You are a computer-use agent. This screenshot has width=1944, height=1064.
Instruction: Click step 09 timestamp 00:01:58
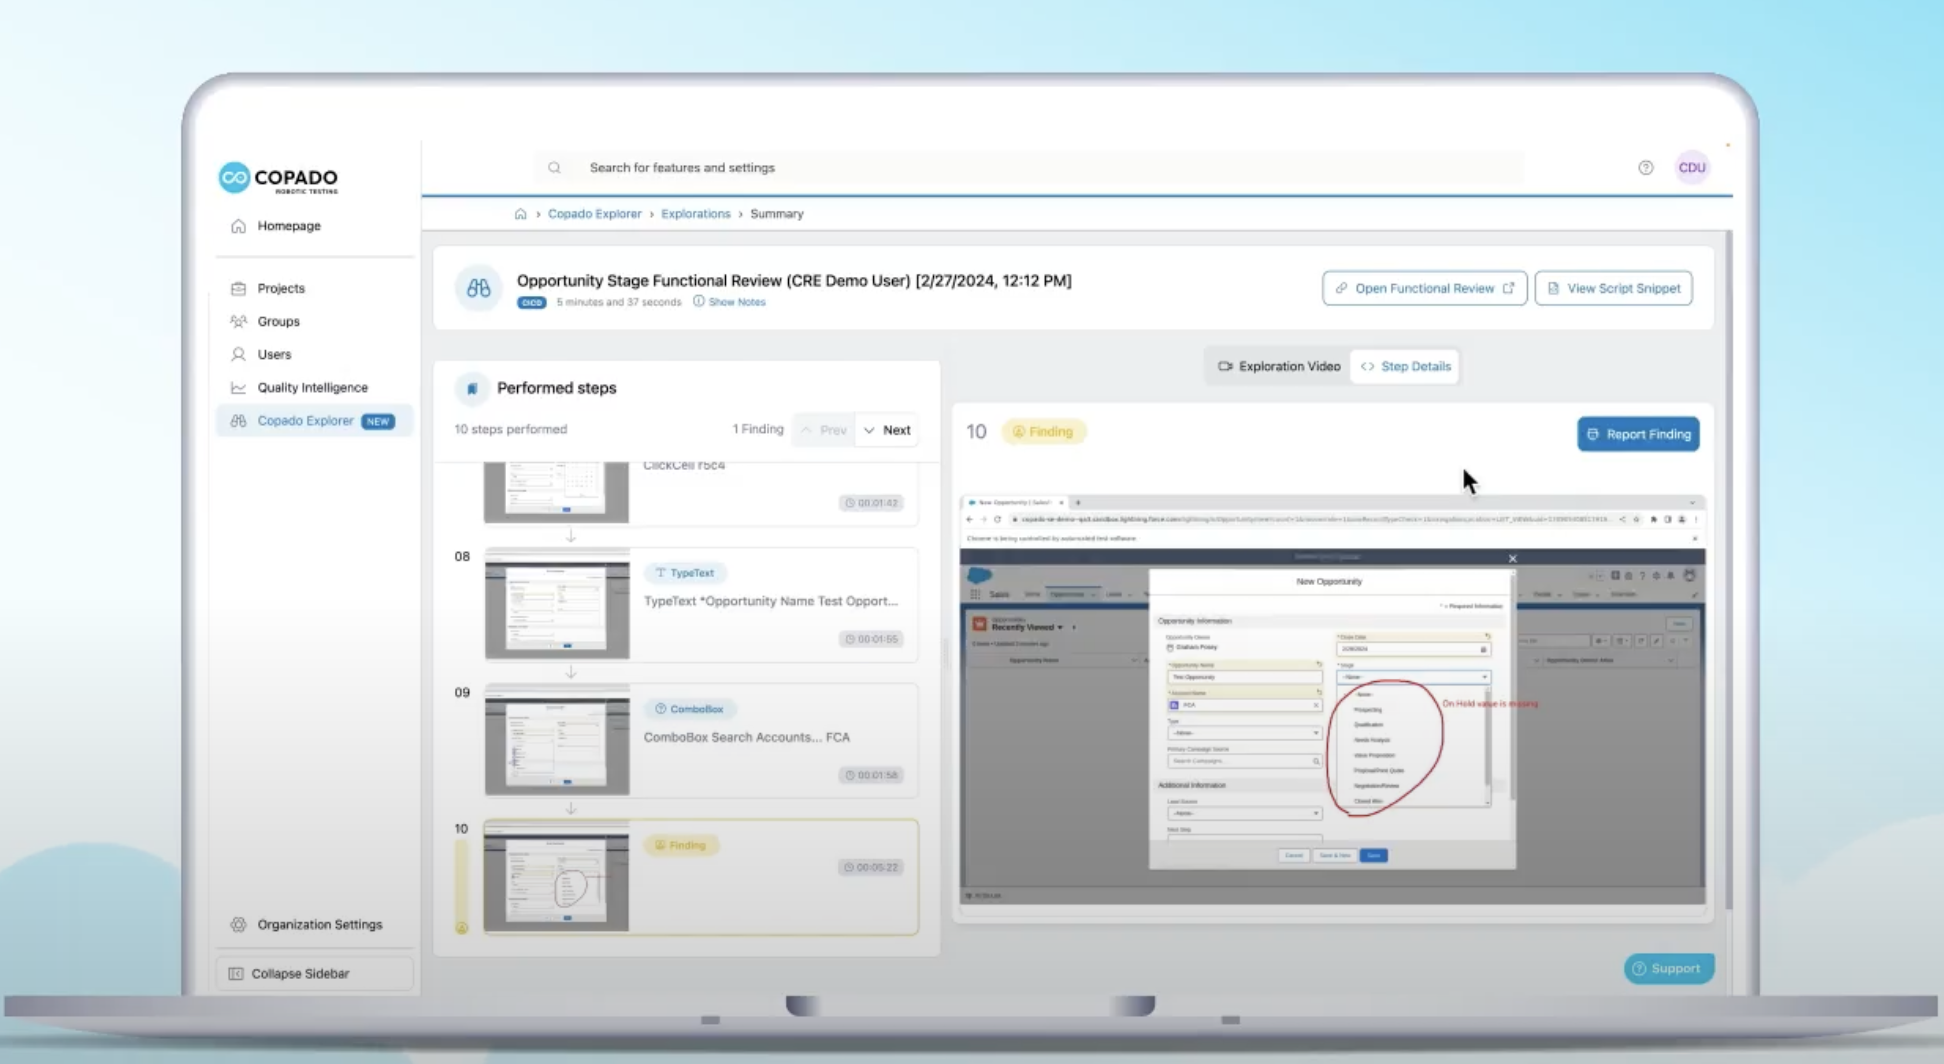[871, 775]
